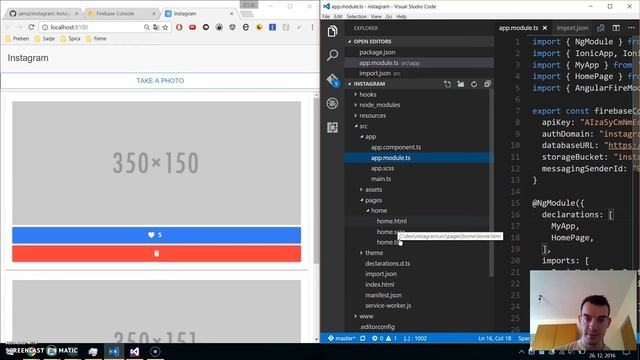The height and width of the screenshot is (360, 640).
Task: Click the sync icon in VS Code status bar
Action: pos(362,338)
